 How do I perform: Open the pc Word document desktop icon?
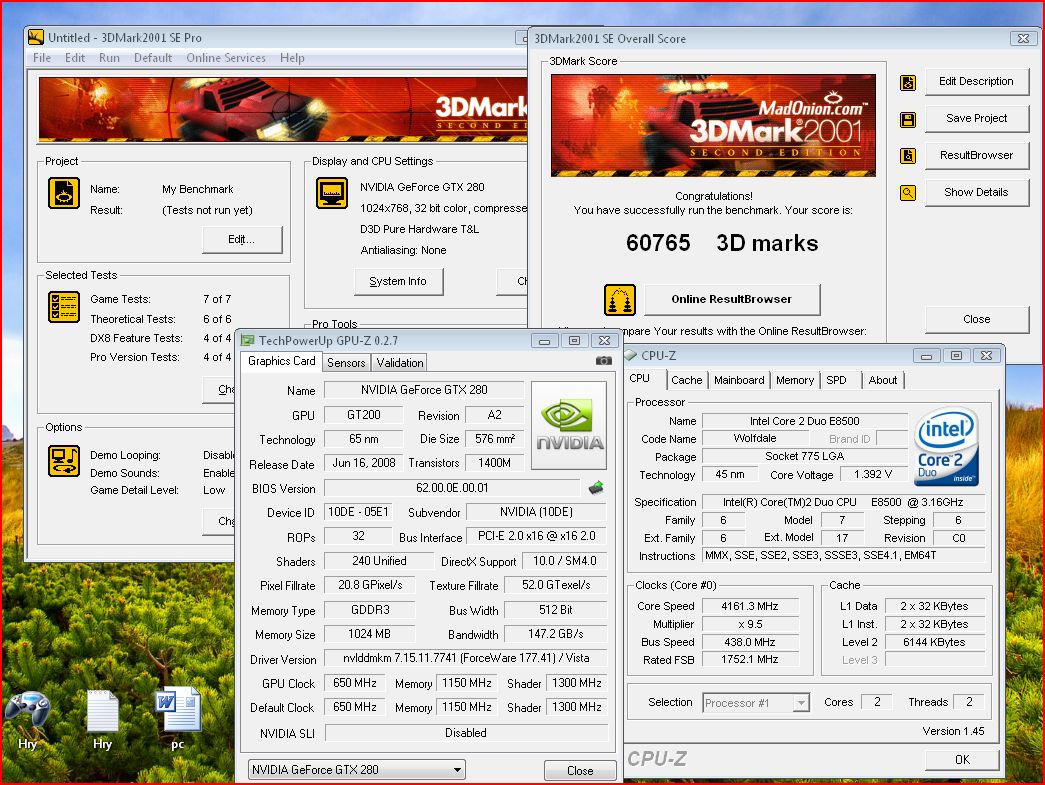[x=178, y=712]
